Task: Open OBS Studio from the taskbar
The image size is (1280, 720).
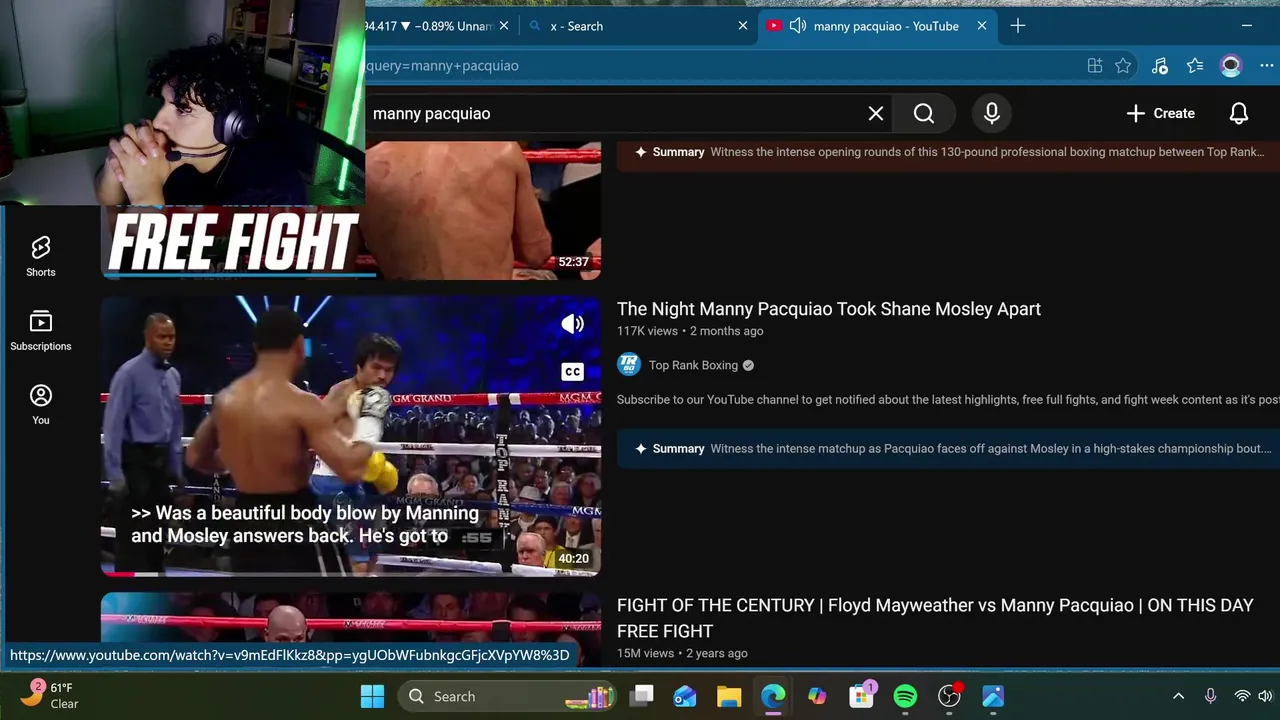Action: 949,697
